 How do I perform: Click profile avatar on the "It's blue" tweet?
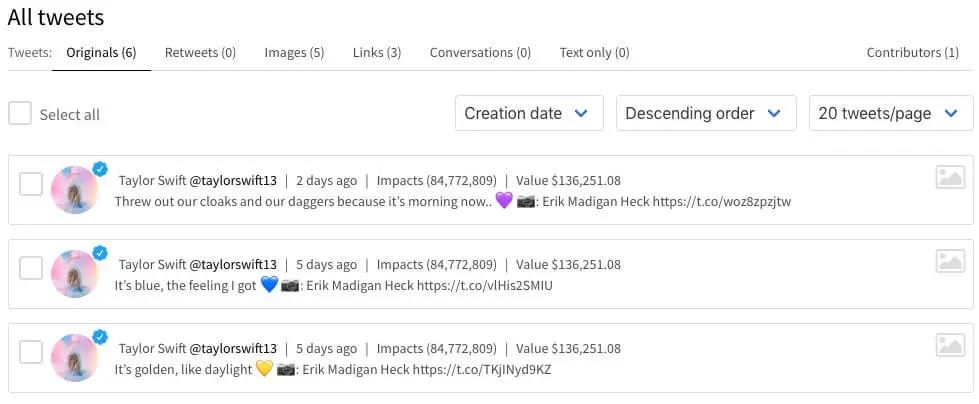[x=75, y=274]
